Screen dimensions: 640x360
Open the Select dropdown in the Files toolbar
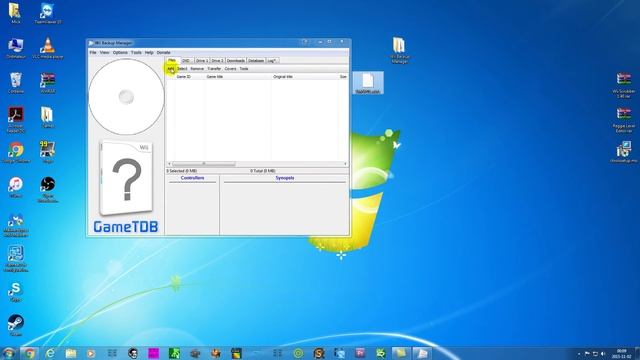(x=182, y=69)
